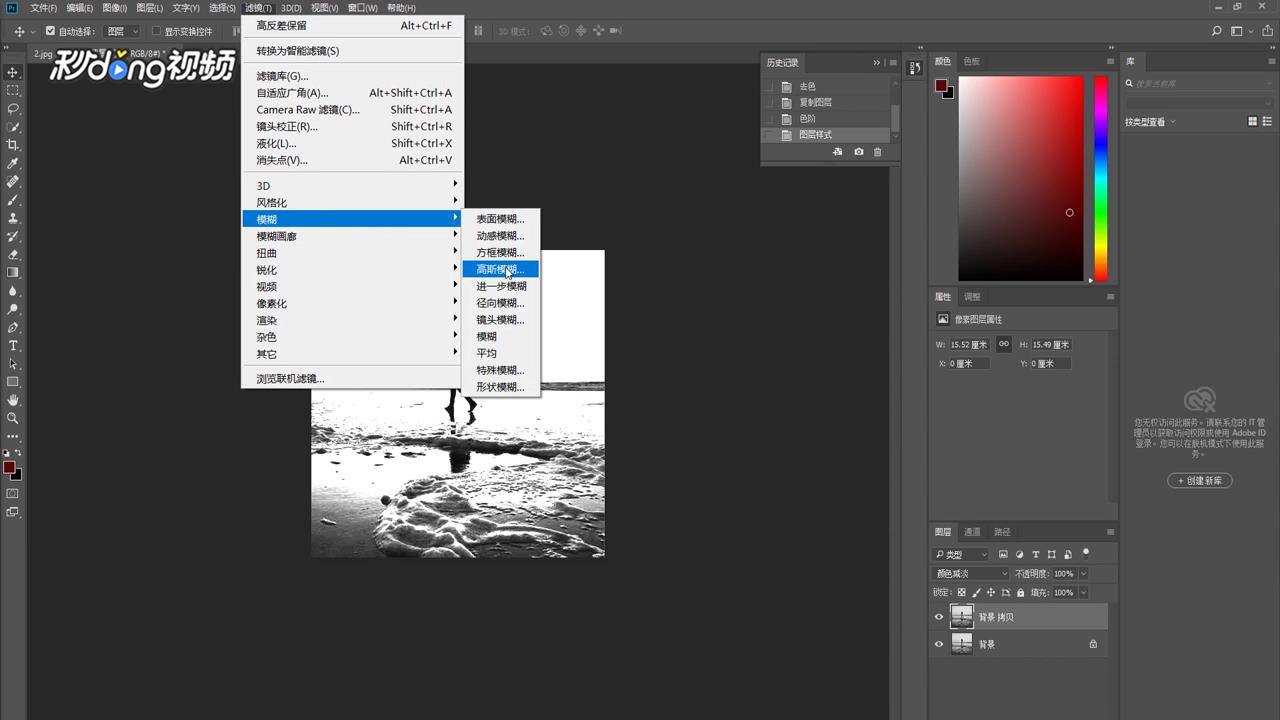The width and height of the screenshot is (1280, 720).
Task: Select the Move tool in the toolbox
Action: (x=13, y=72)
